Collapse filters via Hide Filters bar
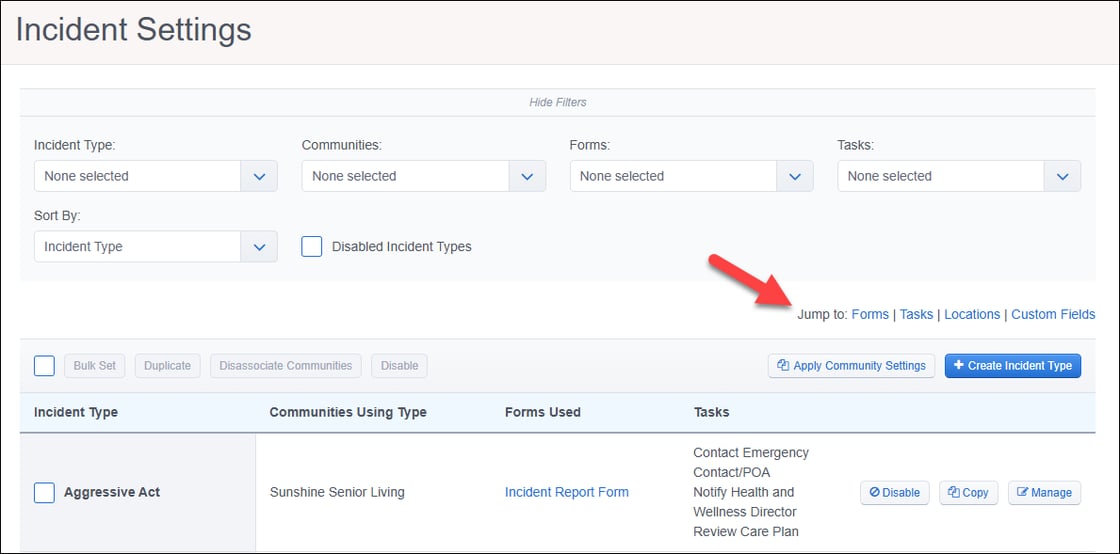1120x554 pixels. coord(557,102)
